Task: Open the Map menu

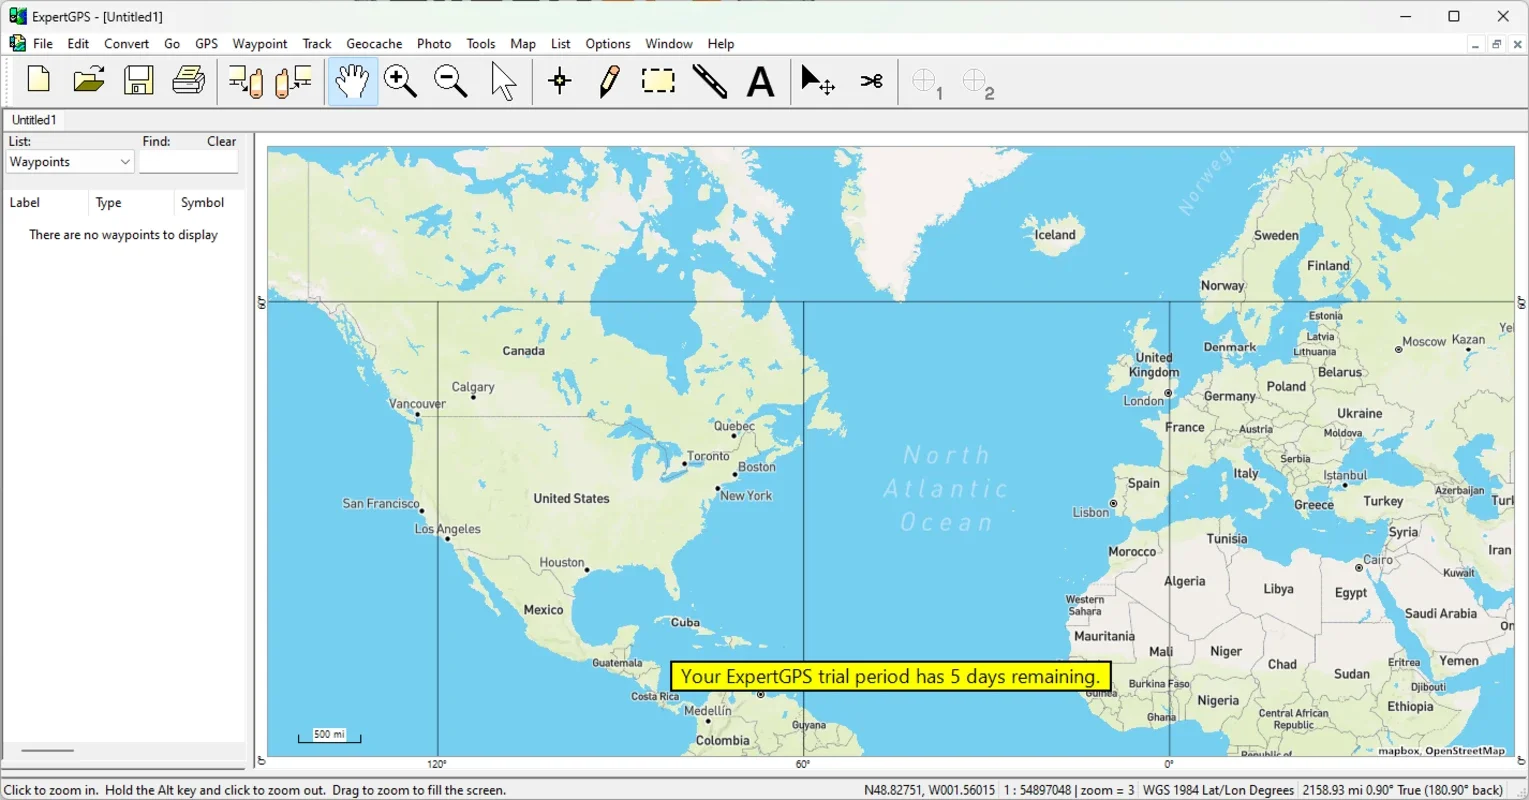Action: click(523, 44)
